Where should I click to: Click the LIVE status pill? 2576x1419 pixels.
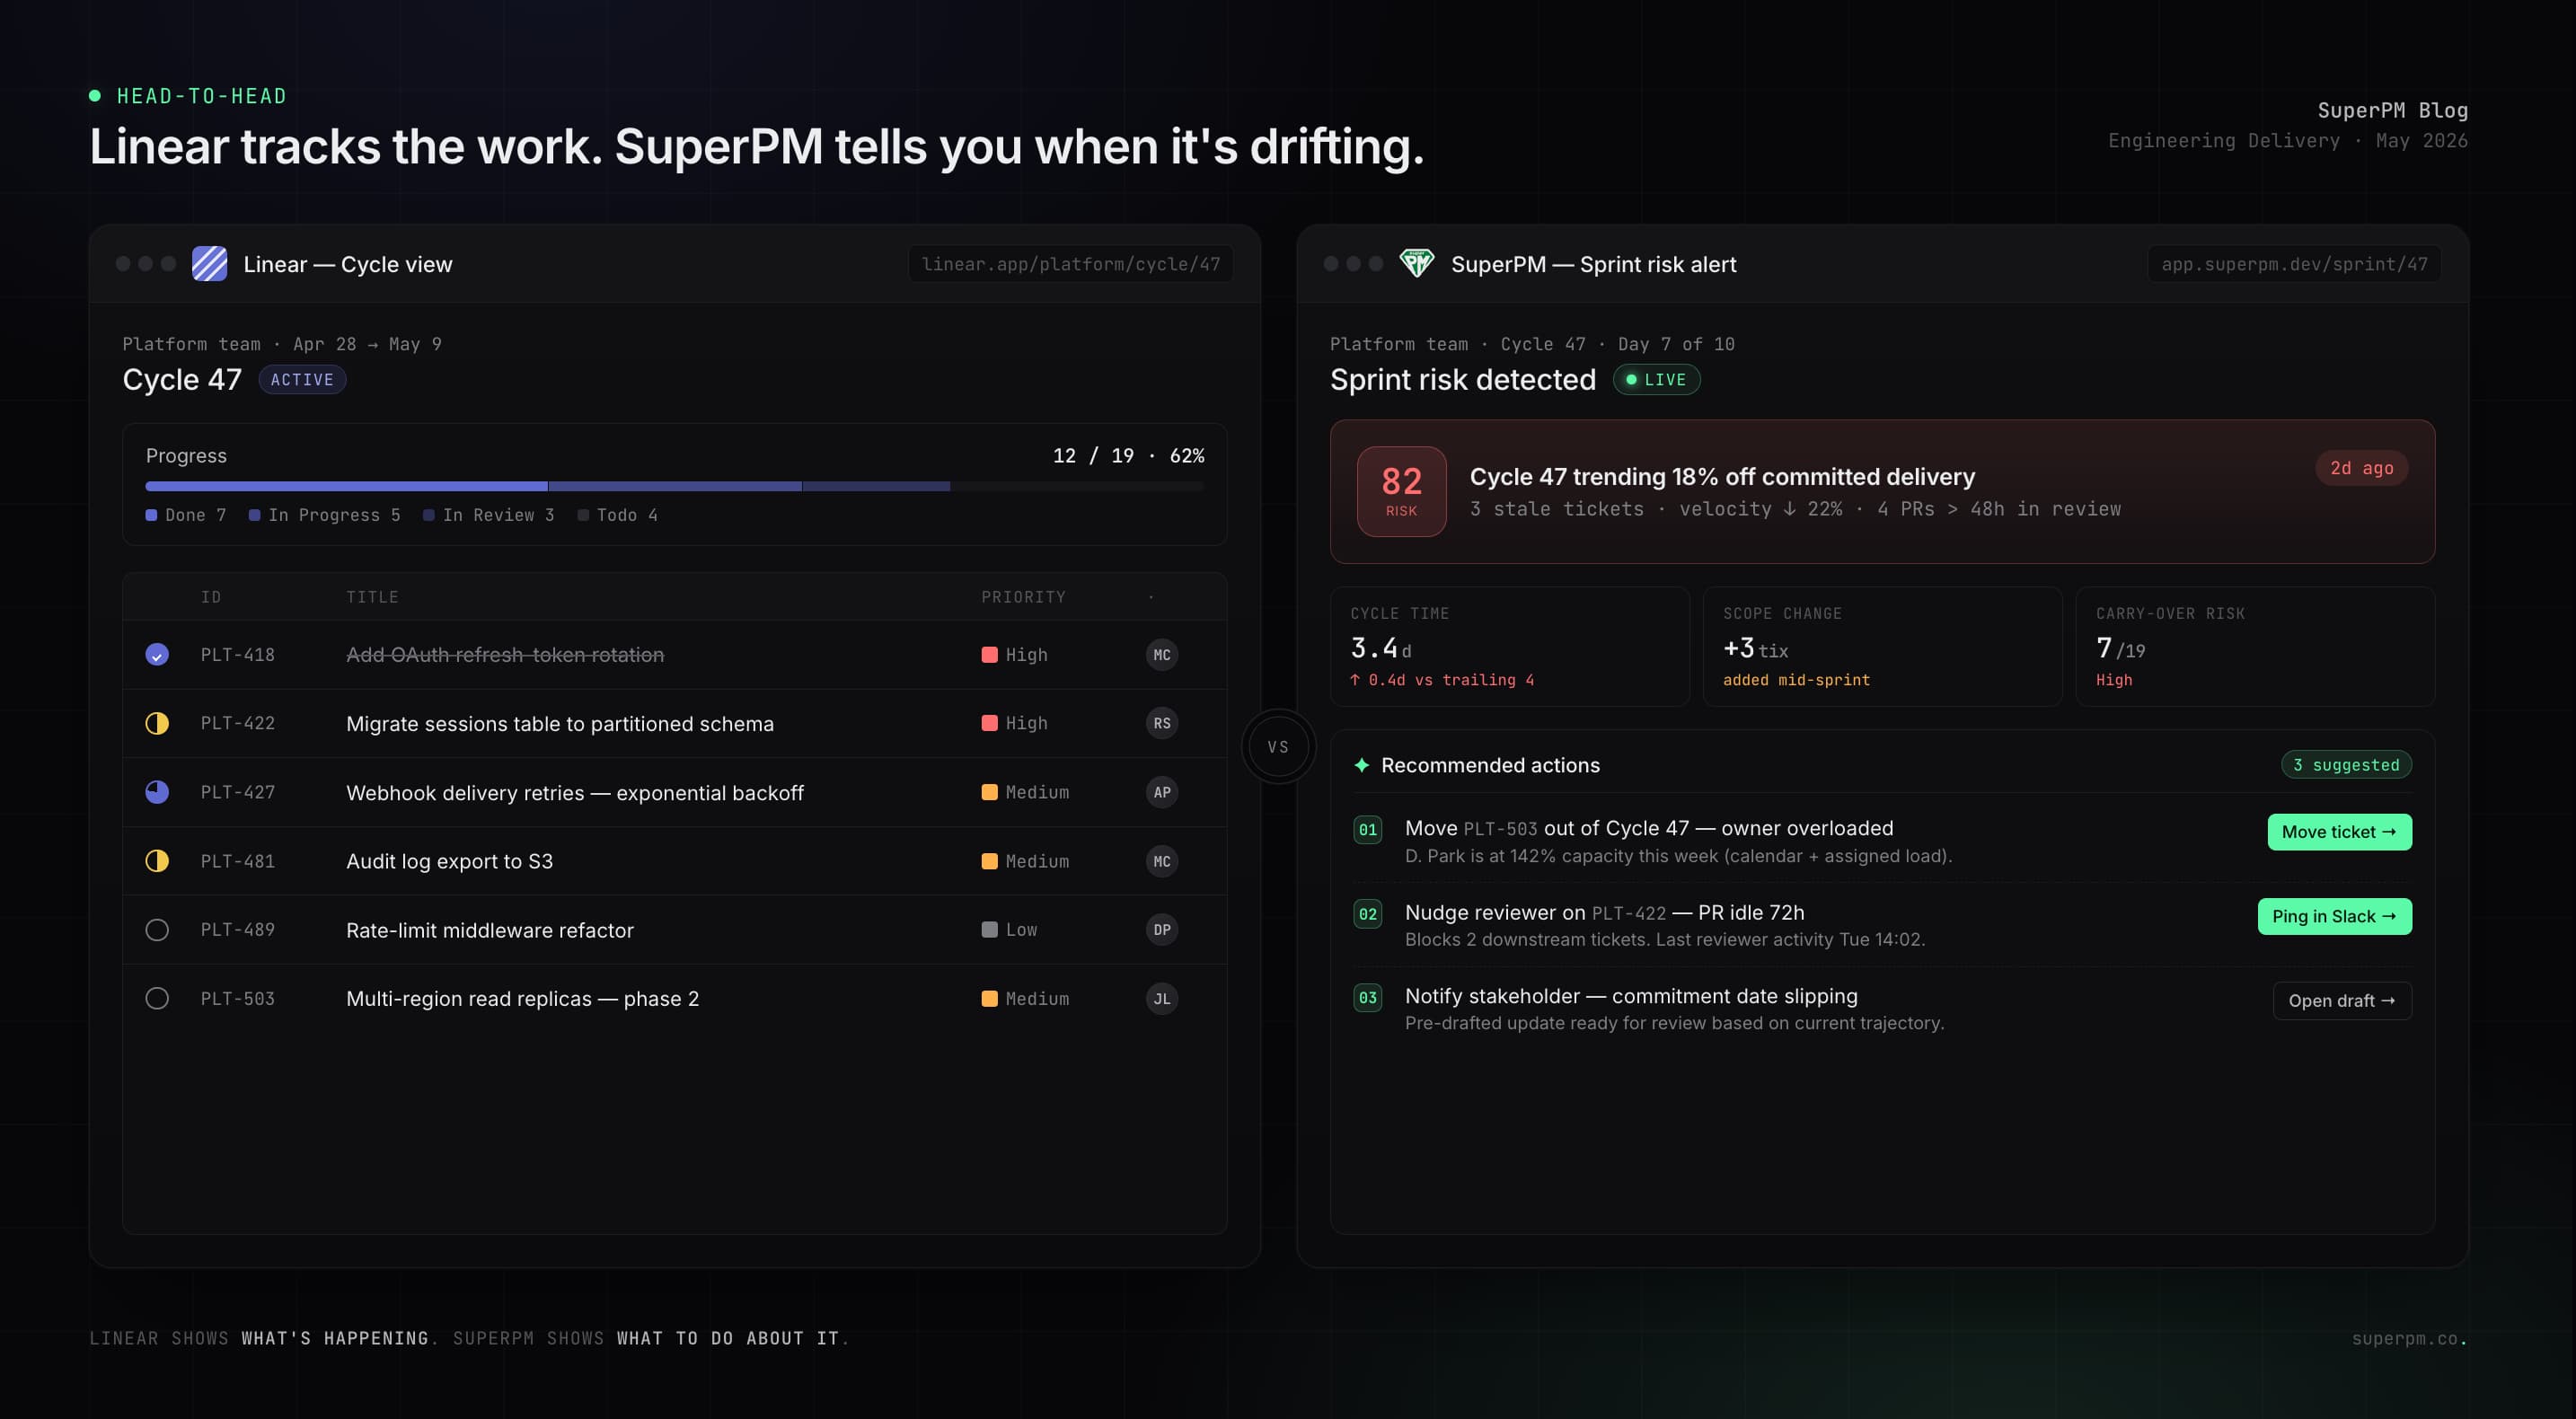[1656, 380]
